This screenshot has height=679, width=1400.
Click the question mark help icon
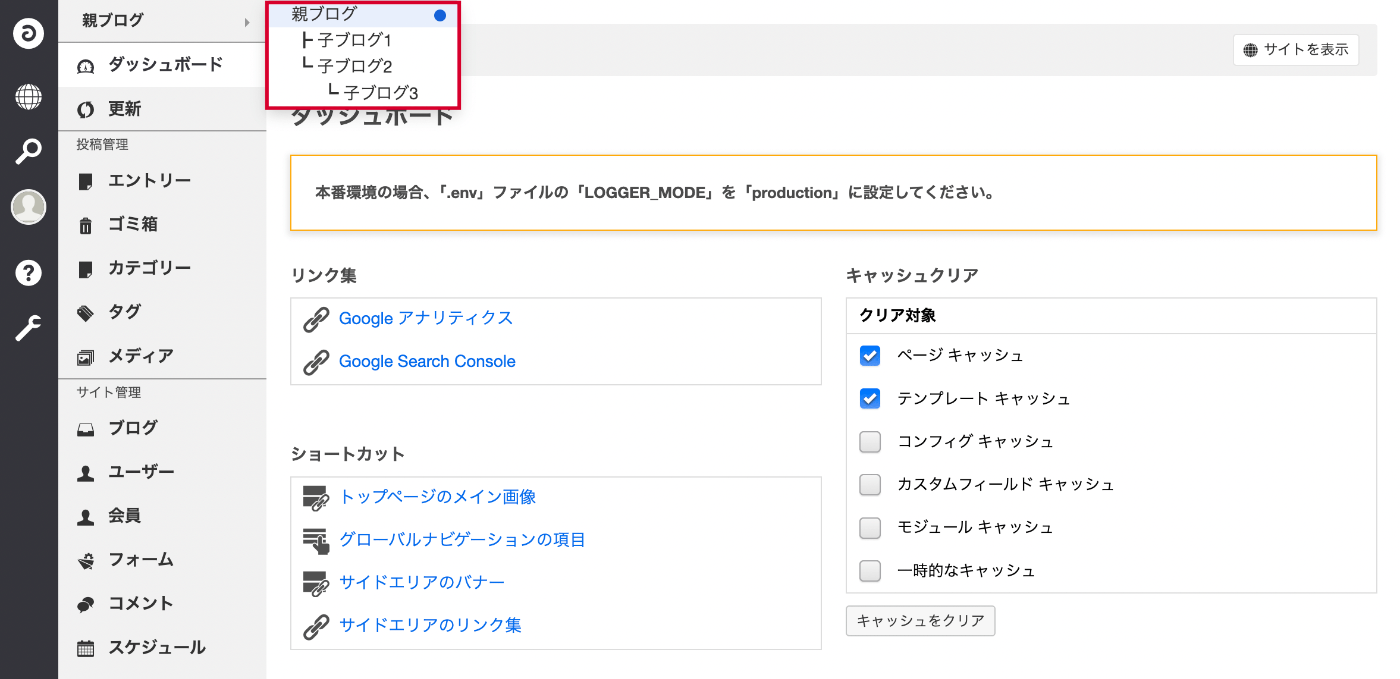click(x=28, y=272)
